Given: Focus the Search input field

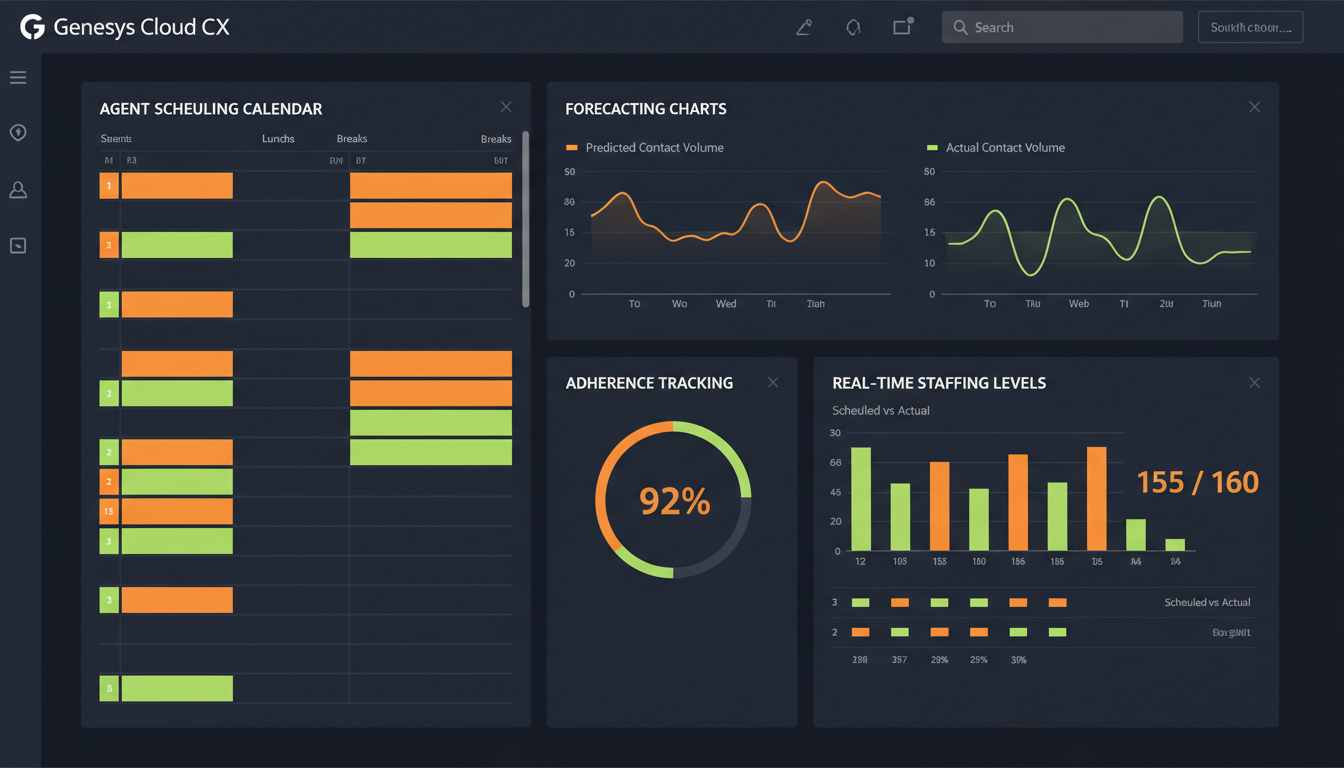Looking at the screenshot, I should coord(1062,27).
